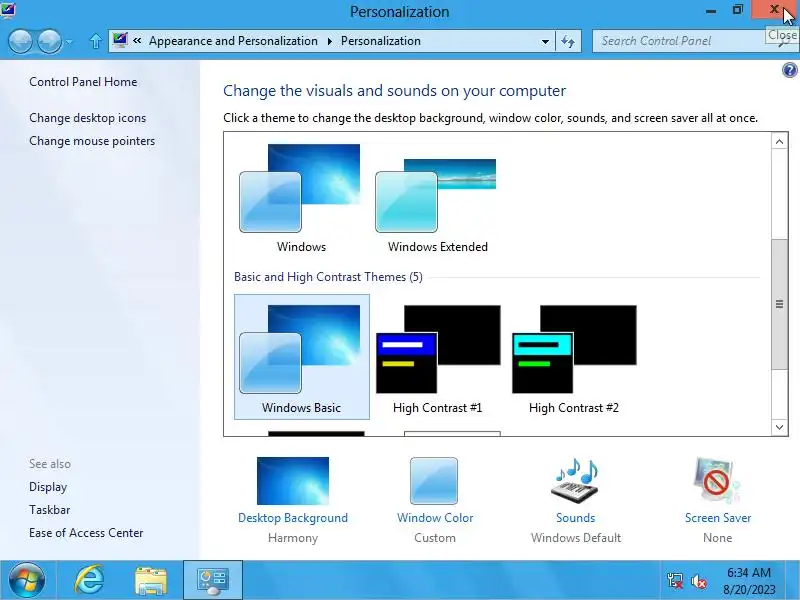Click the Screen Saver text link
800x600 pixels.
(718, 518)
